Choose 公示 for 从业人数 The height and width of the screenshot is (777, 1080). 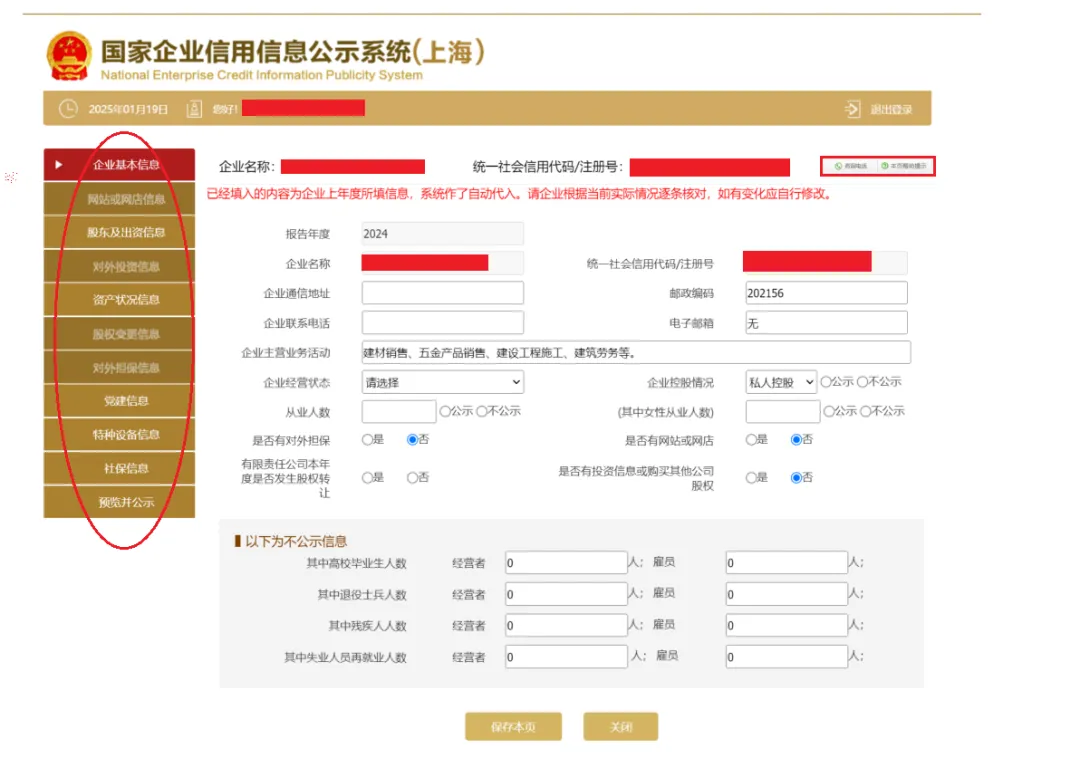point(445,411)
